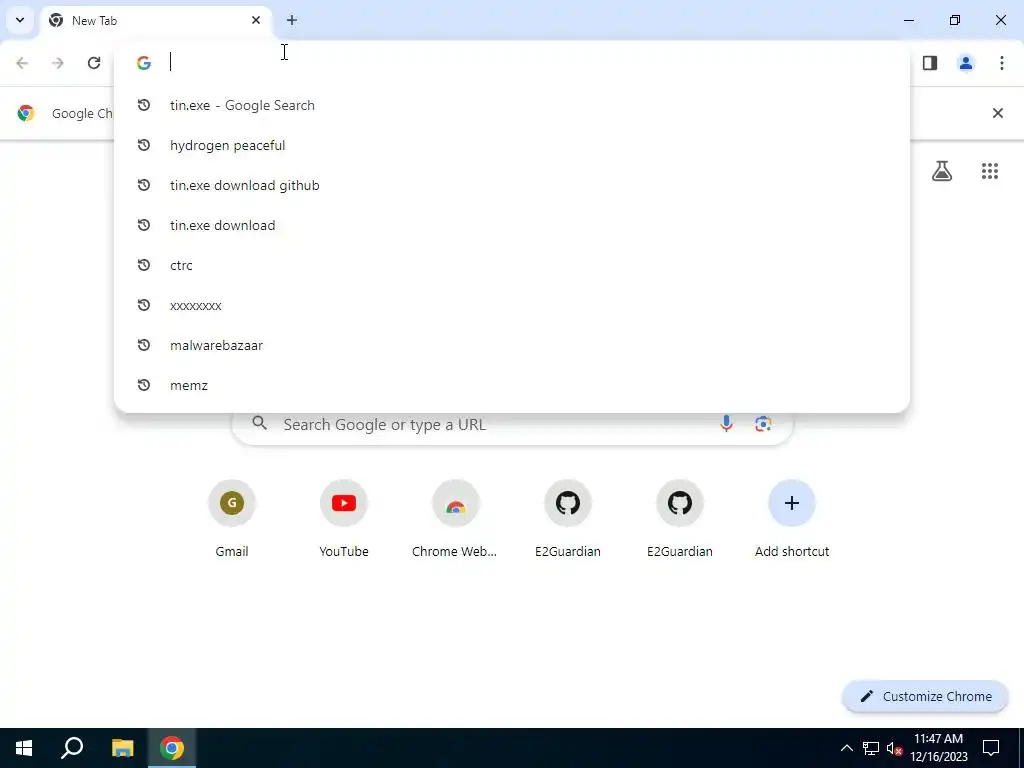Reload the page

coord(94,63)
